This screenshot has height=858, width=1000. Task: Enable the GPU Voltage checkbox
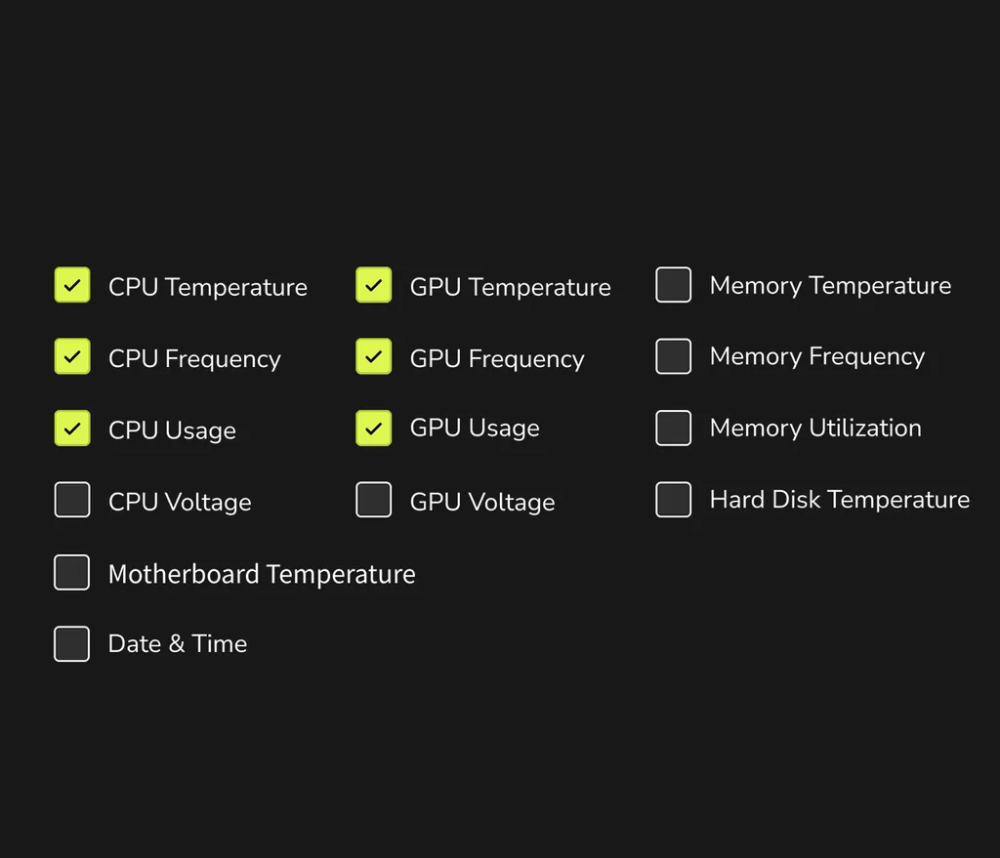(374, 500)
